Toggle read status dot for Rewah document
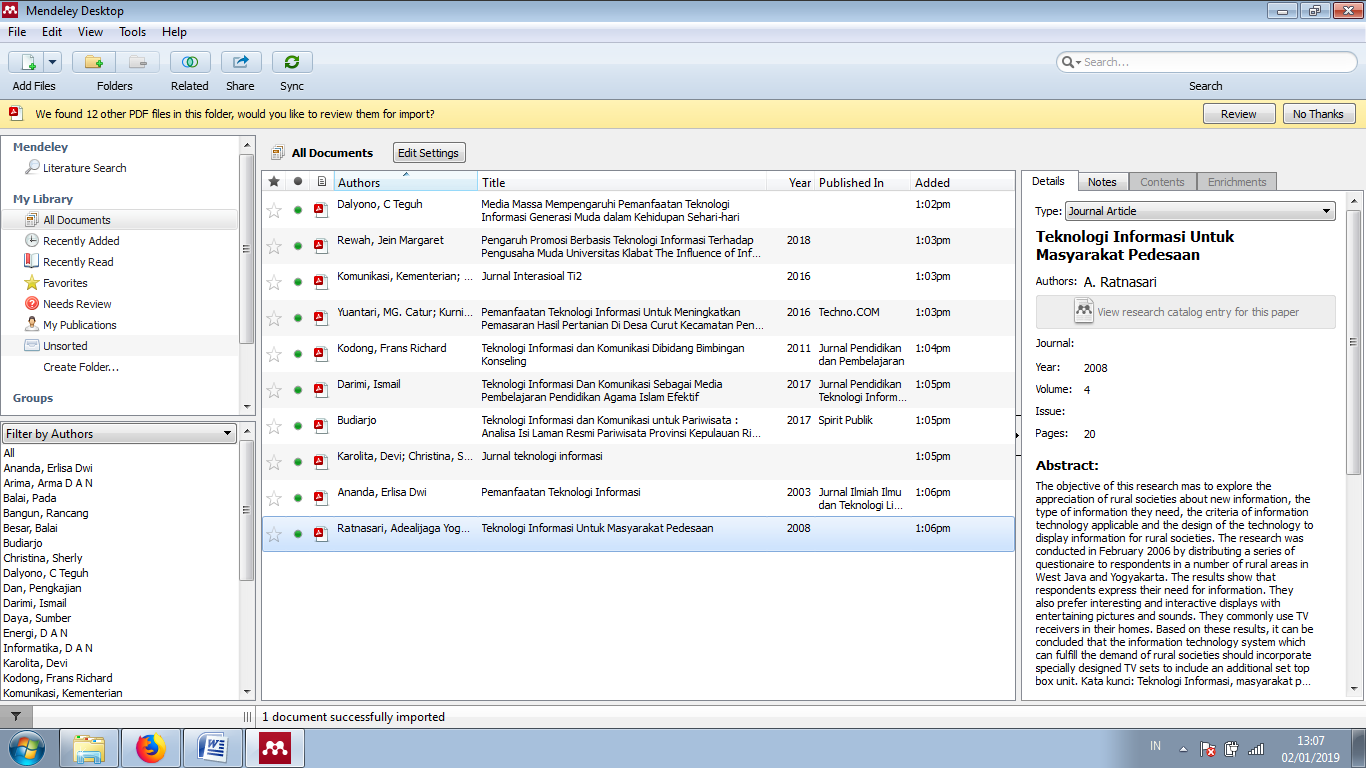Viewport: 1366px width, 768px height. click(298, 246)
